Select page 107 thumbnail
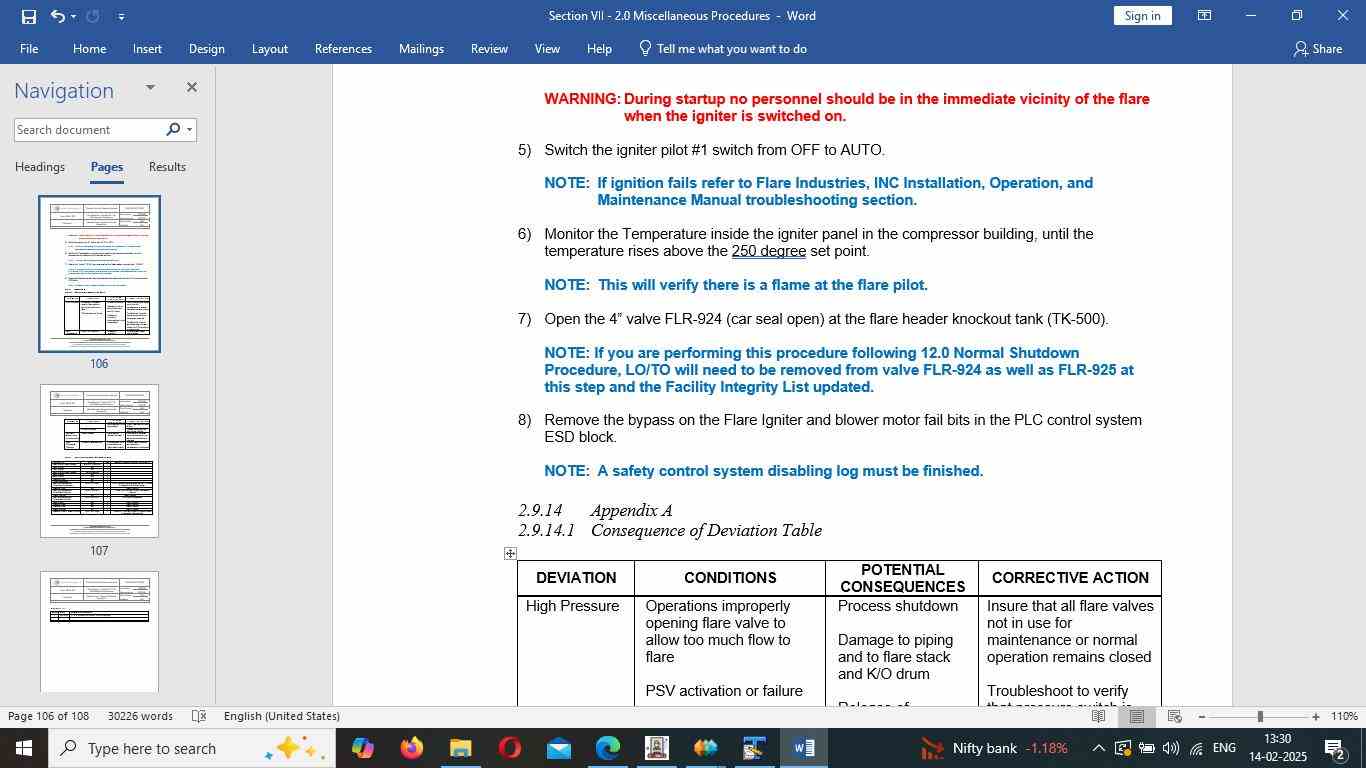 [99, 461]
